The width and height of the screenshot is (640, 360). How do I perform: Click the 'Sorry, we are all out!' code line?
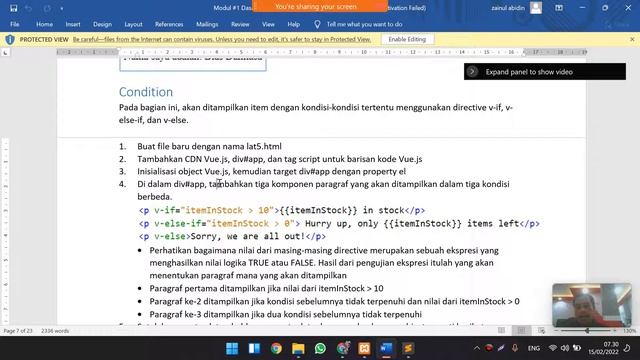[232, 236]
